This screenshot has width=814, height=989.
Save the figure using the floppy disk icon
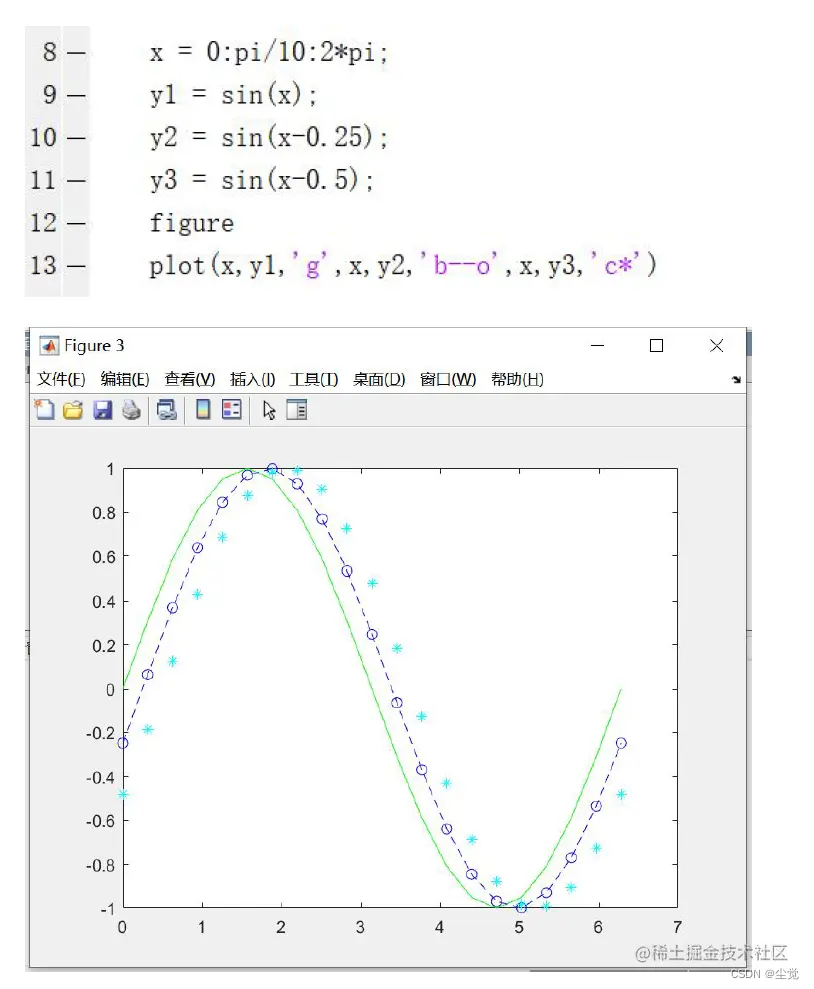tap(102, 410)
